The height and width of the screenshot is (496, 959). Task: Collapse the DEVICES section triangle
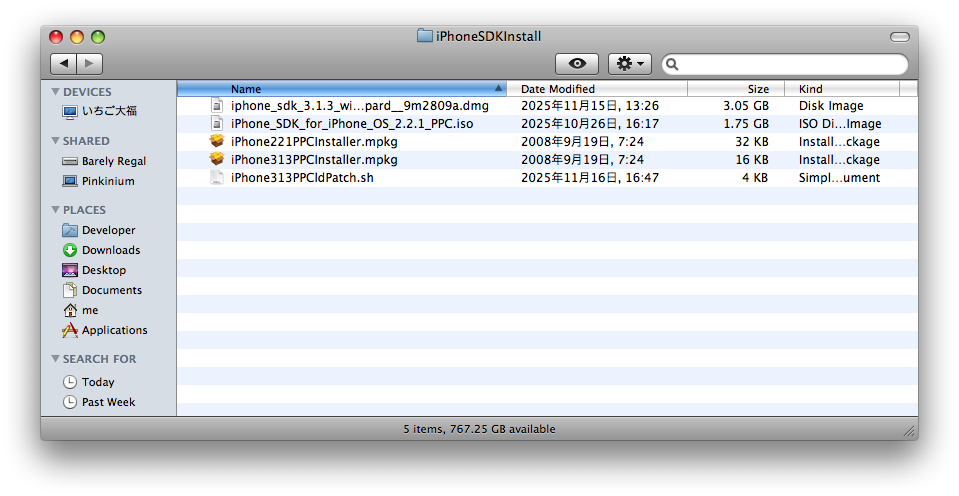[x=55, y=92]
